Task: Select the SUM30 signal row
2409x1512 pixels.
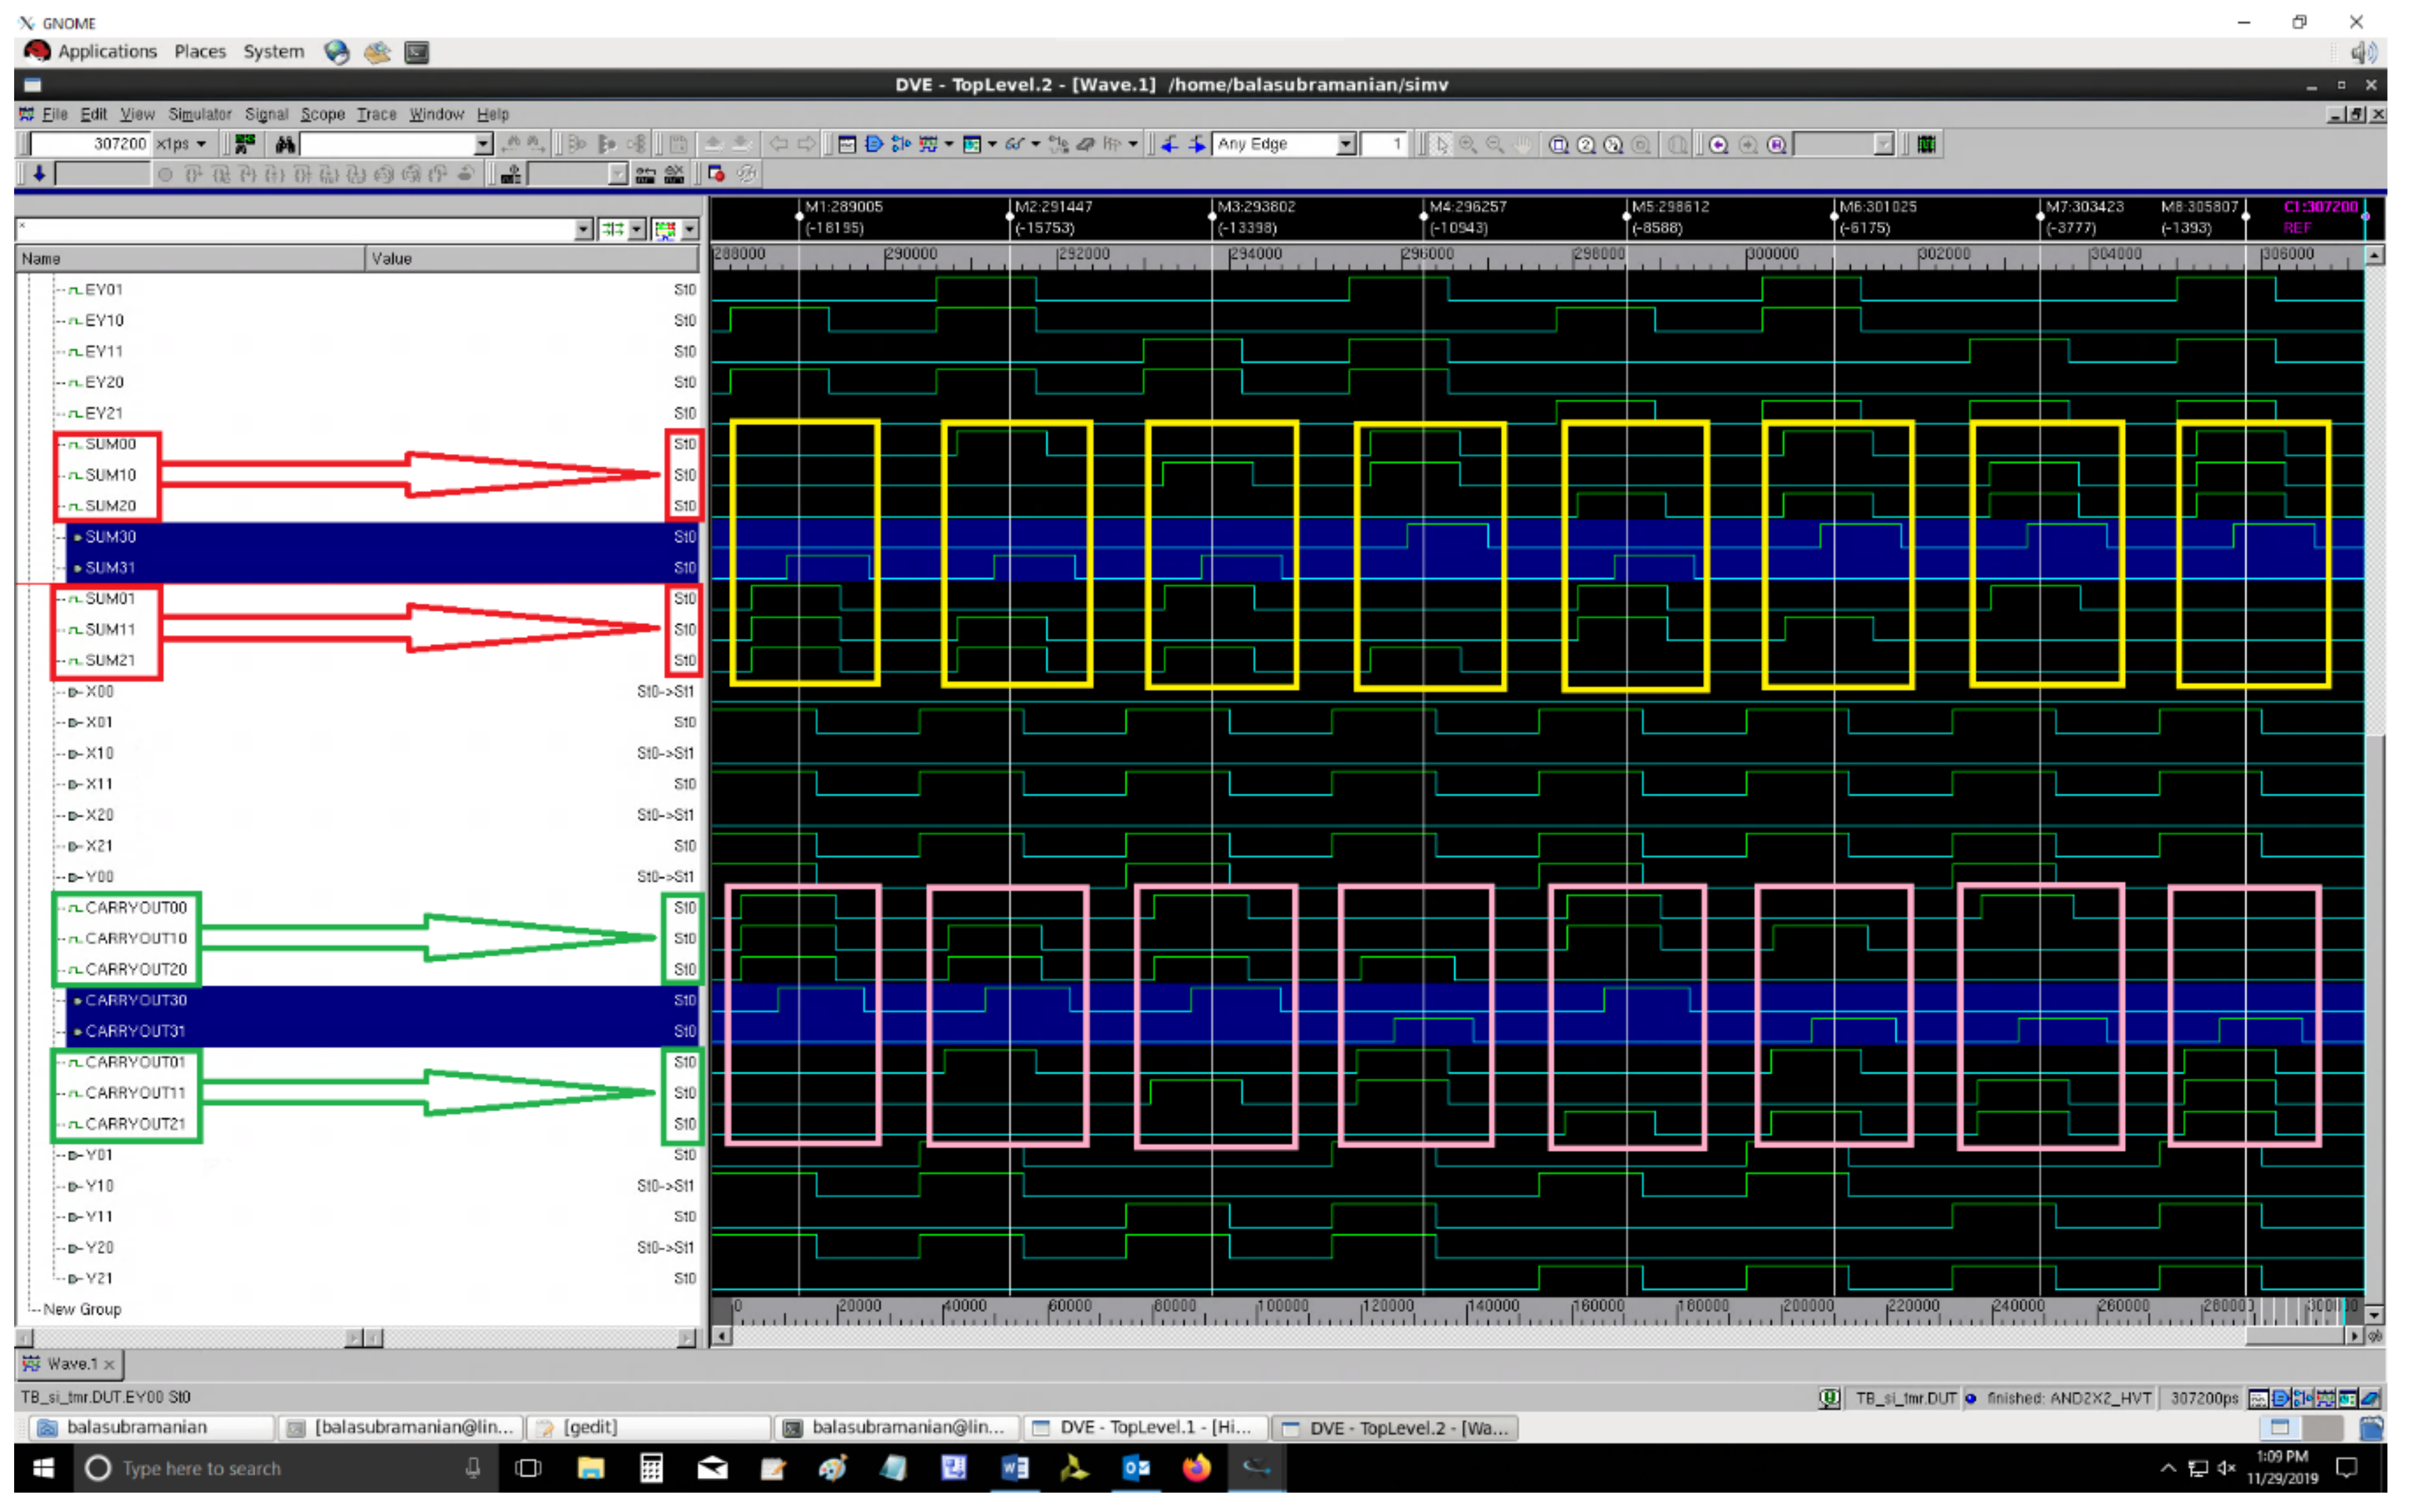Action: pos(110,537)
